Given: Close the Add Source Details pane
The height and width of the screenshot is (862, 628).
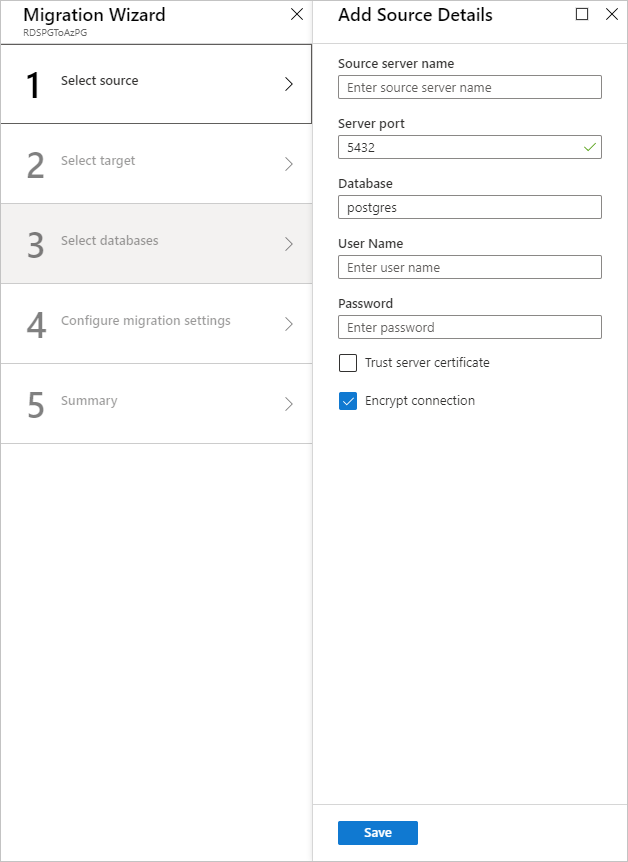Looking at the screenshot, I should pos(612,15).
